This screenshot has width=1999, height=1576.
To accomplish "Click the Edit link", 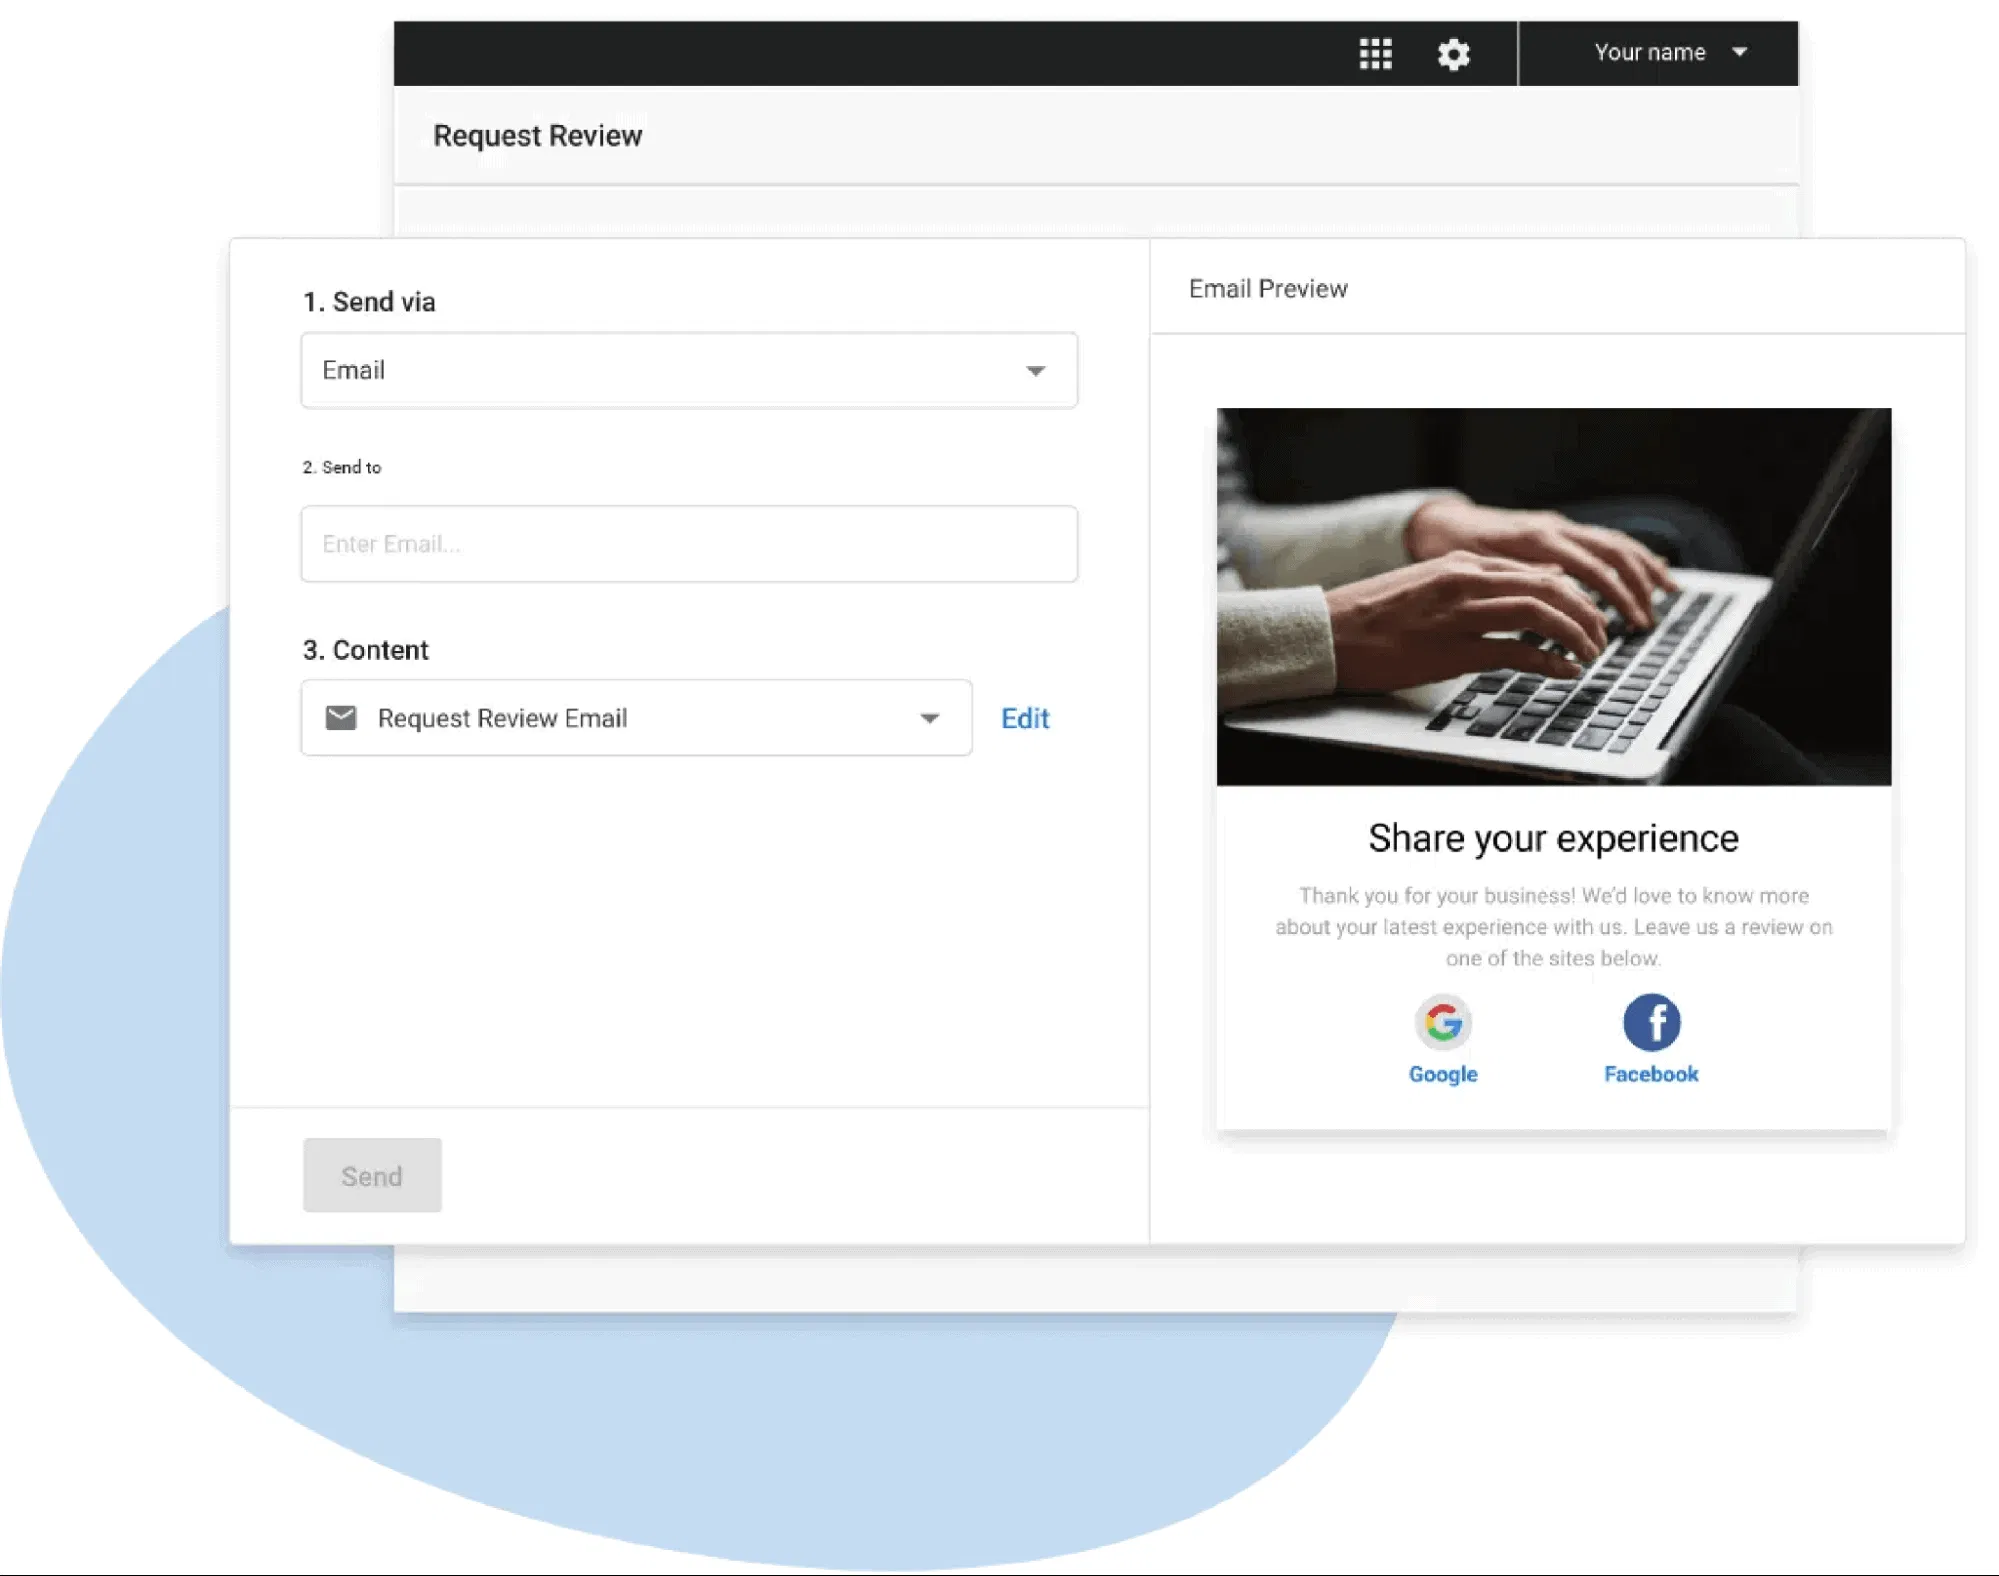I will [1025, 718].
